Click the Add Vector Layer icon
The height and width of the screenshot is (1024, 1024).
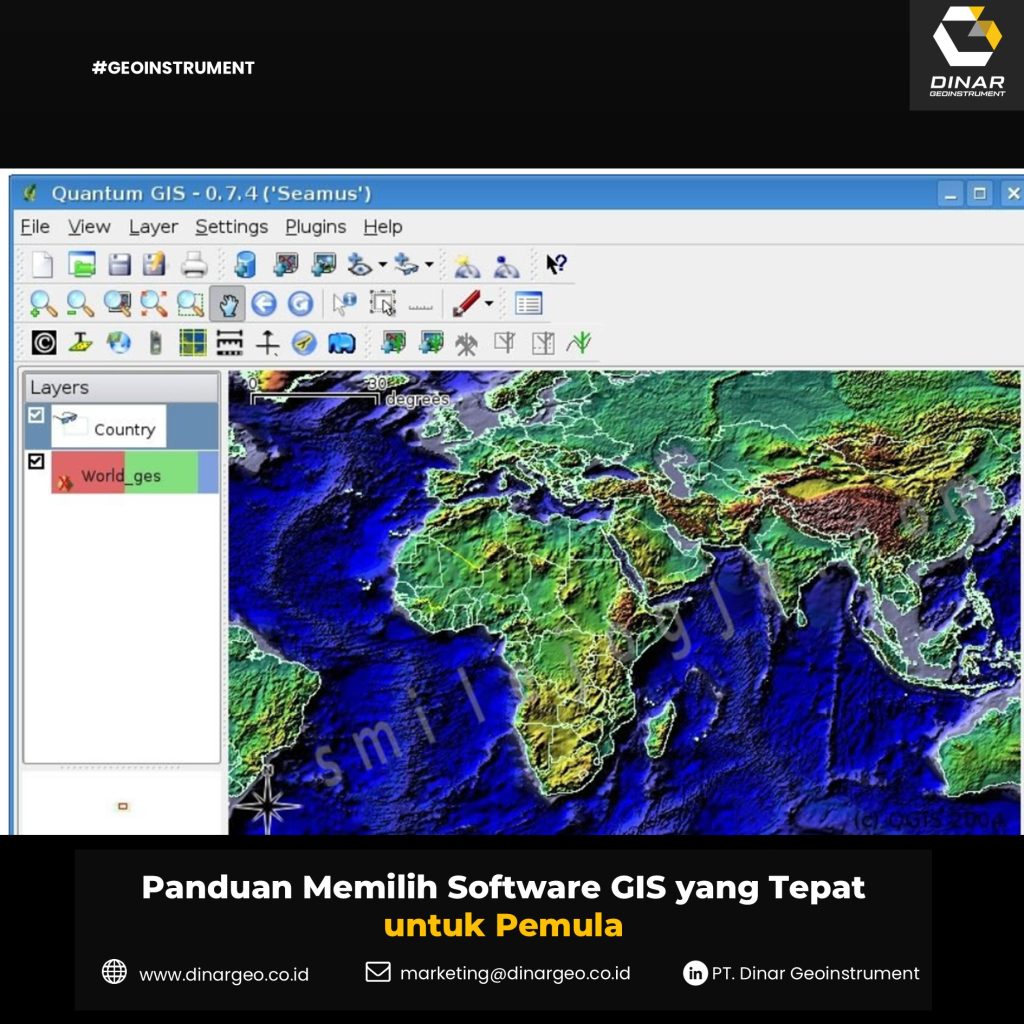click(x=286, y=264)
